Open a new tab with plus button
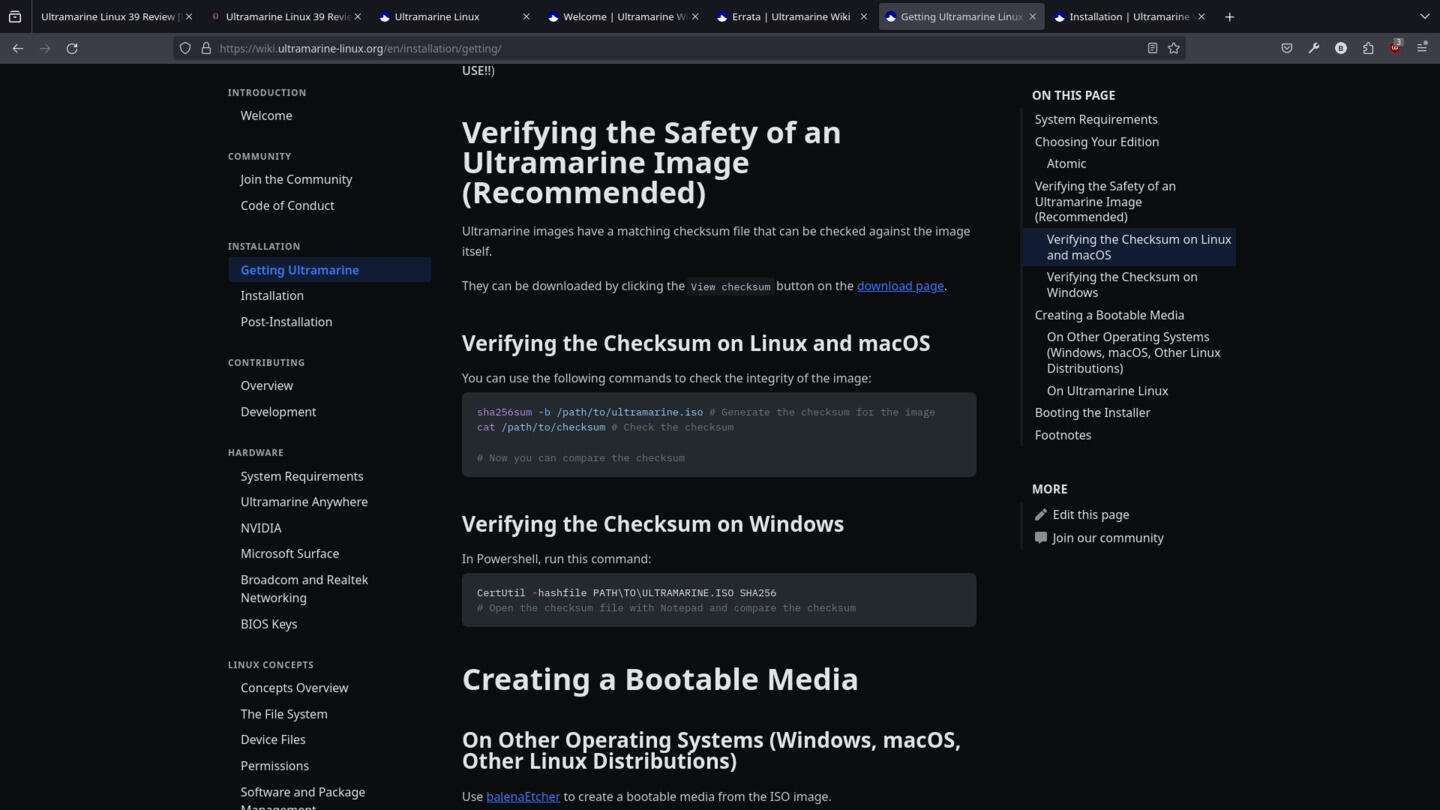The height and width of the screenshot is (810, 1440). 1229,17
